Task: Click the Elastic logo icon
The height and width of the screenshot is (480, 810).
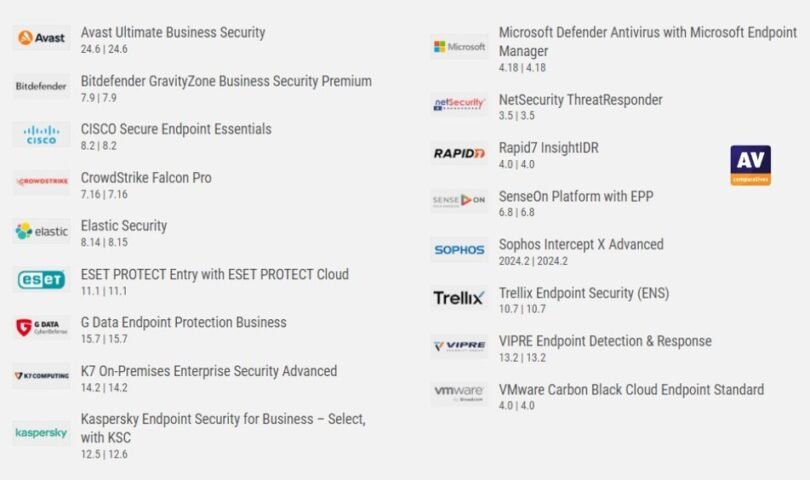Action: click(42, 232)
